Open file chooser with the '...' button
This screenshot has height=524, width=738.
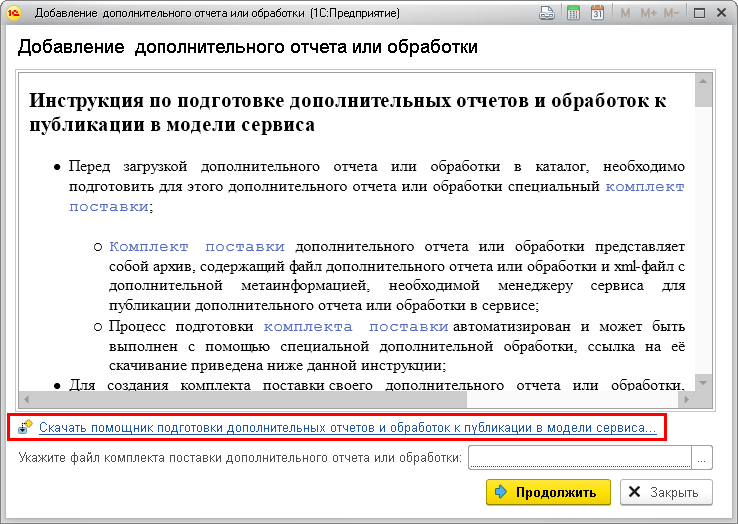[702, 457]
